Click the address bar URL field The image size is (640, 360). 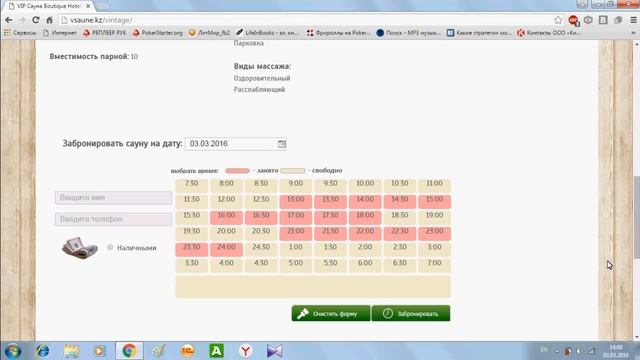[x=306, y=20]
